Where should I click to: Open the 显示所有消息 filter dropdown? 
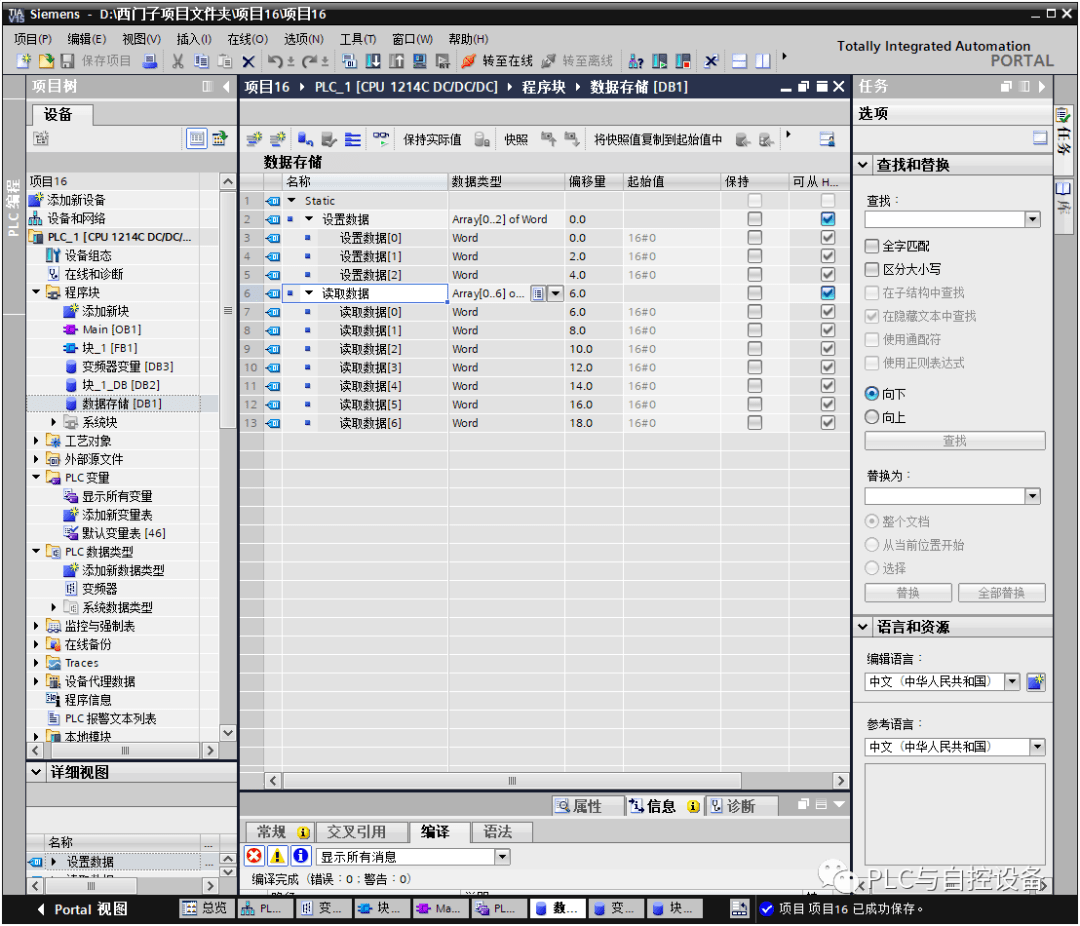point(503,858)
